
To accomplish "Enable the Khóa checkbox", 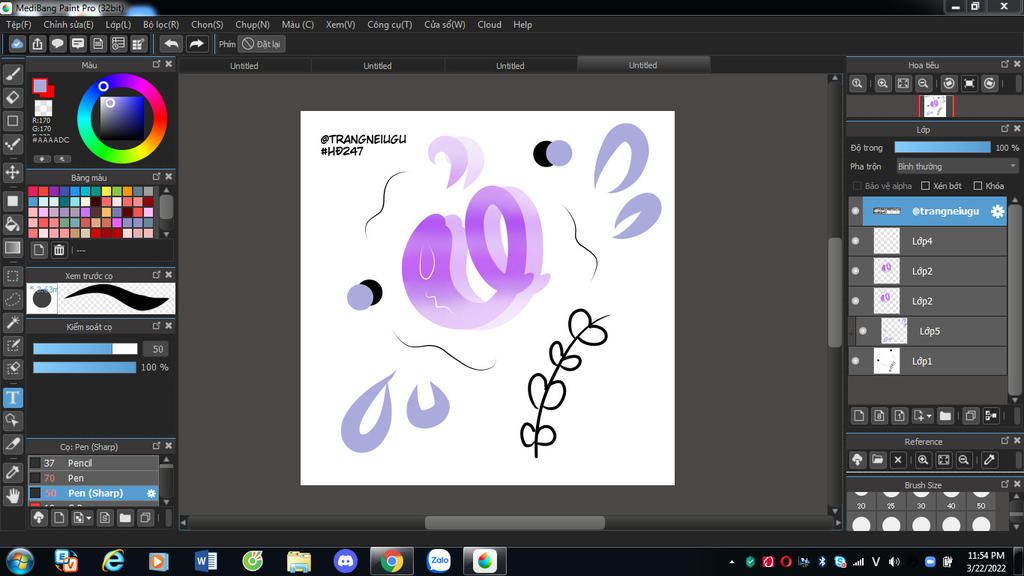I will point(978,186).
